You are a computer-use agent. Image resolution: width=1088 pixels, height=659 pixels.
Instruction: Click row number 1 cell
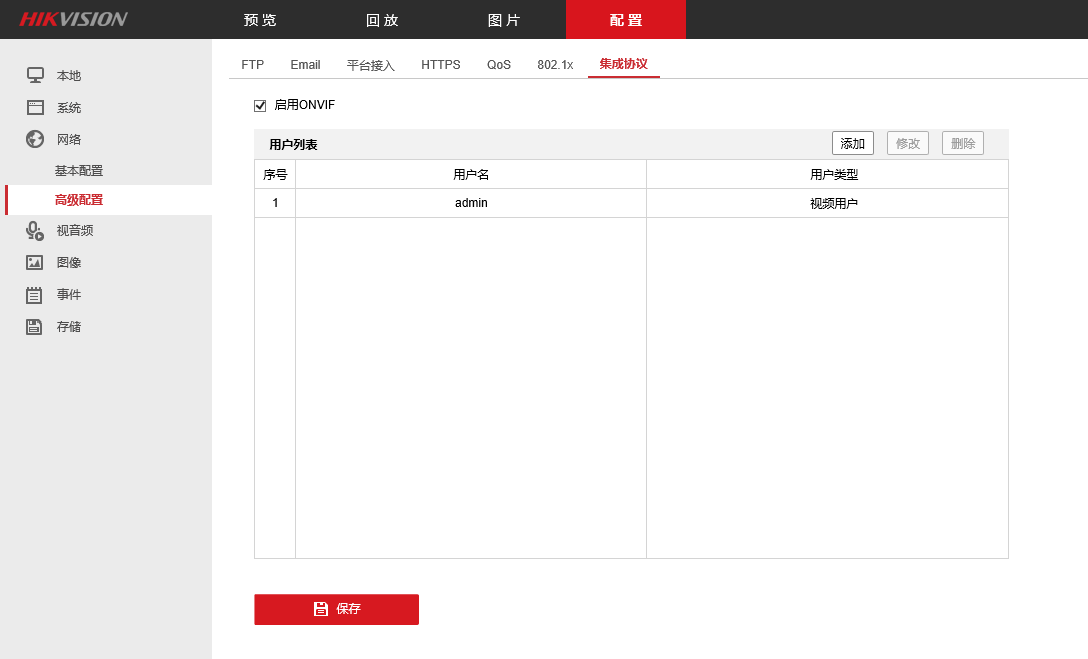pyautogui.click(x=275, y=203)
